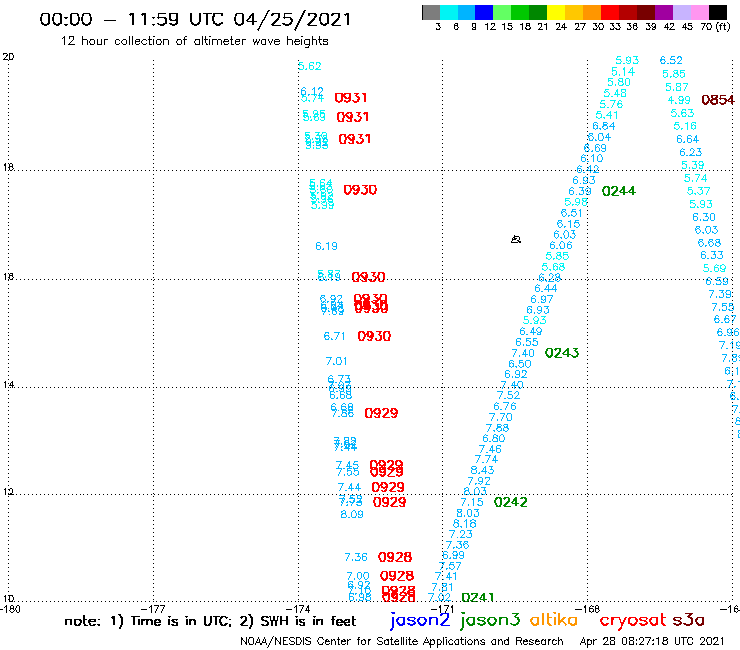The width and height of the screenshot is (740, 650).
Task: Click the wave height value 6.84
Action: 604,126
